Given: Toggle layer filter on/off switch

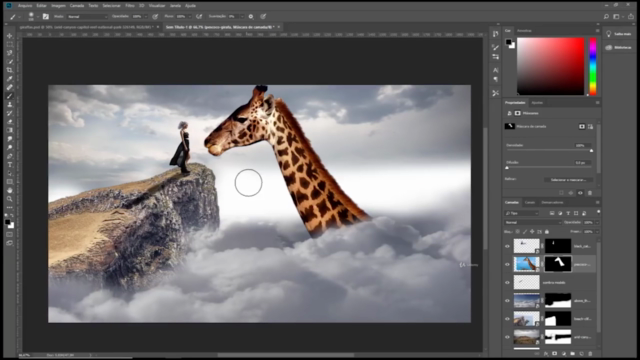Looking at the screenshot, I should pyautogui.click(x=598, y=212).
